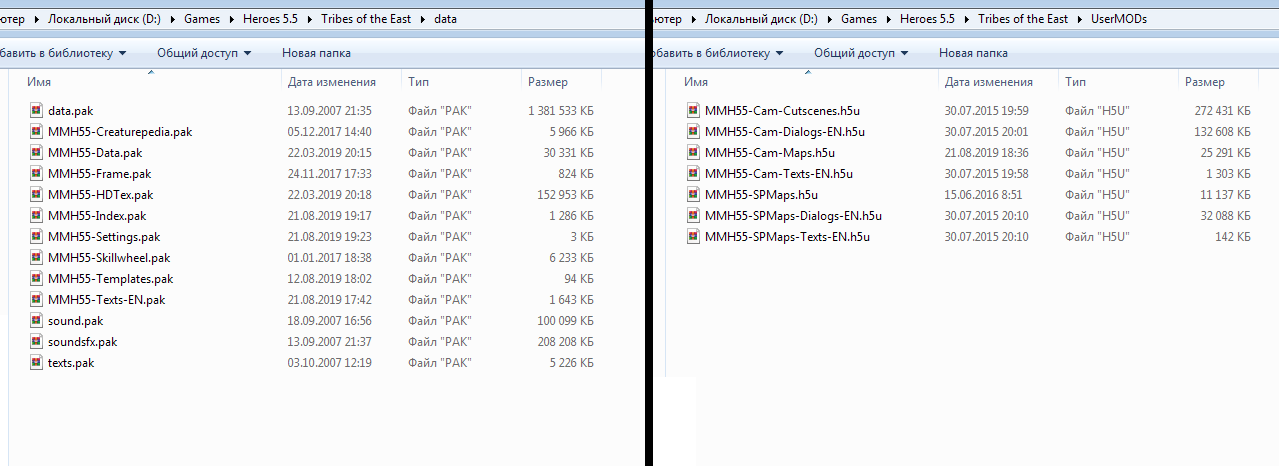Click MMH55-Cam-Dialogs-EN.h5u file icon

[x=694, y=132]
